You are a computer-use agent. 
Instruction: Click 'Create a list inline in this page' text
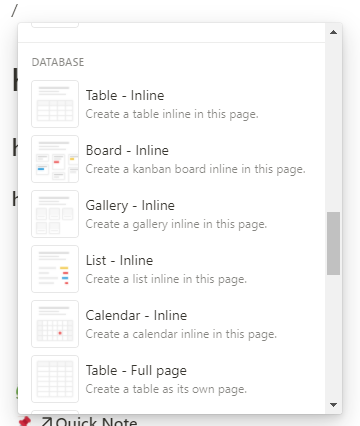(x=166, y=279)
